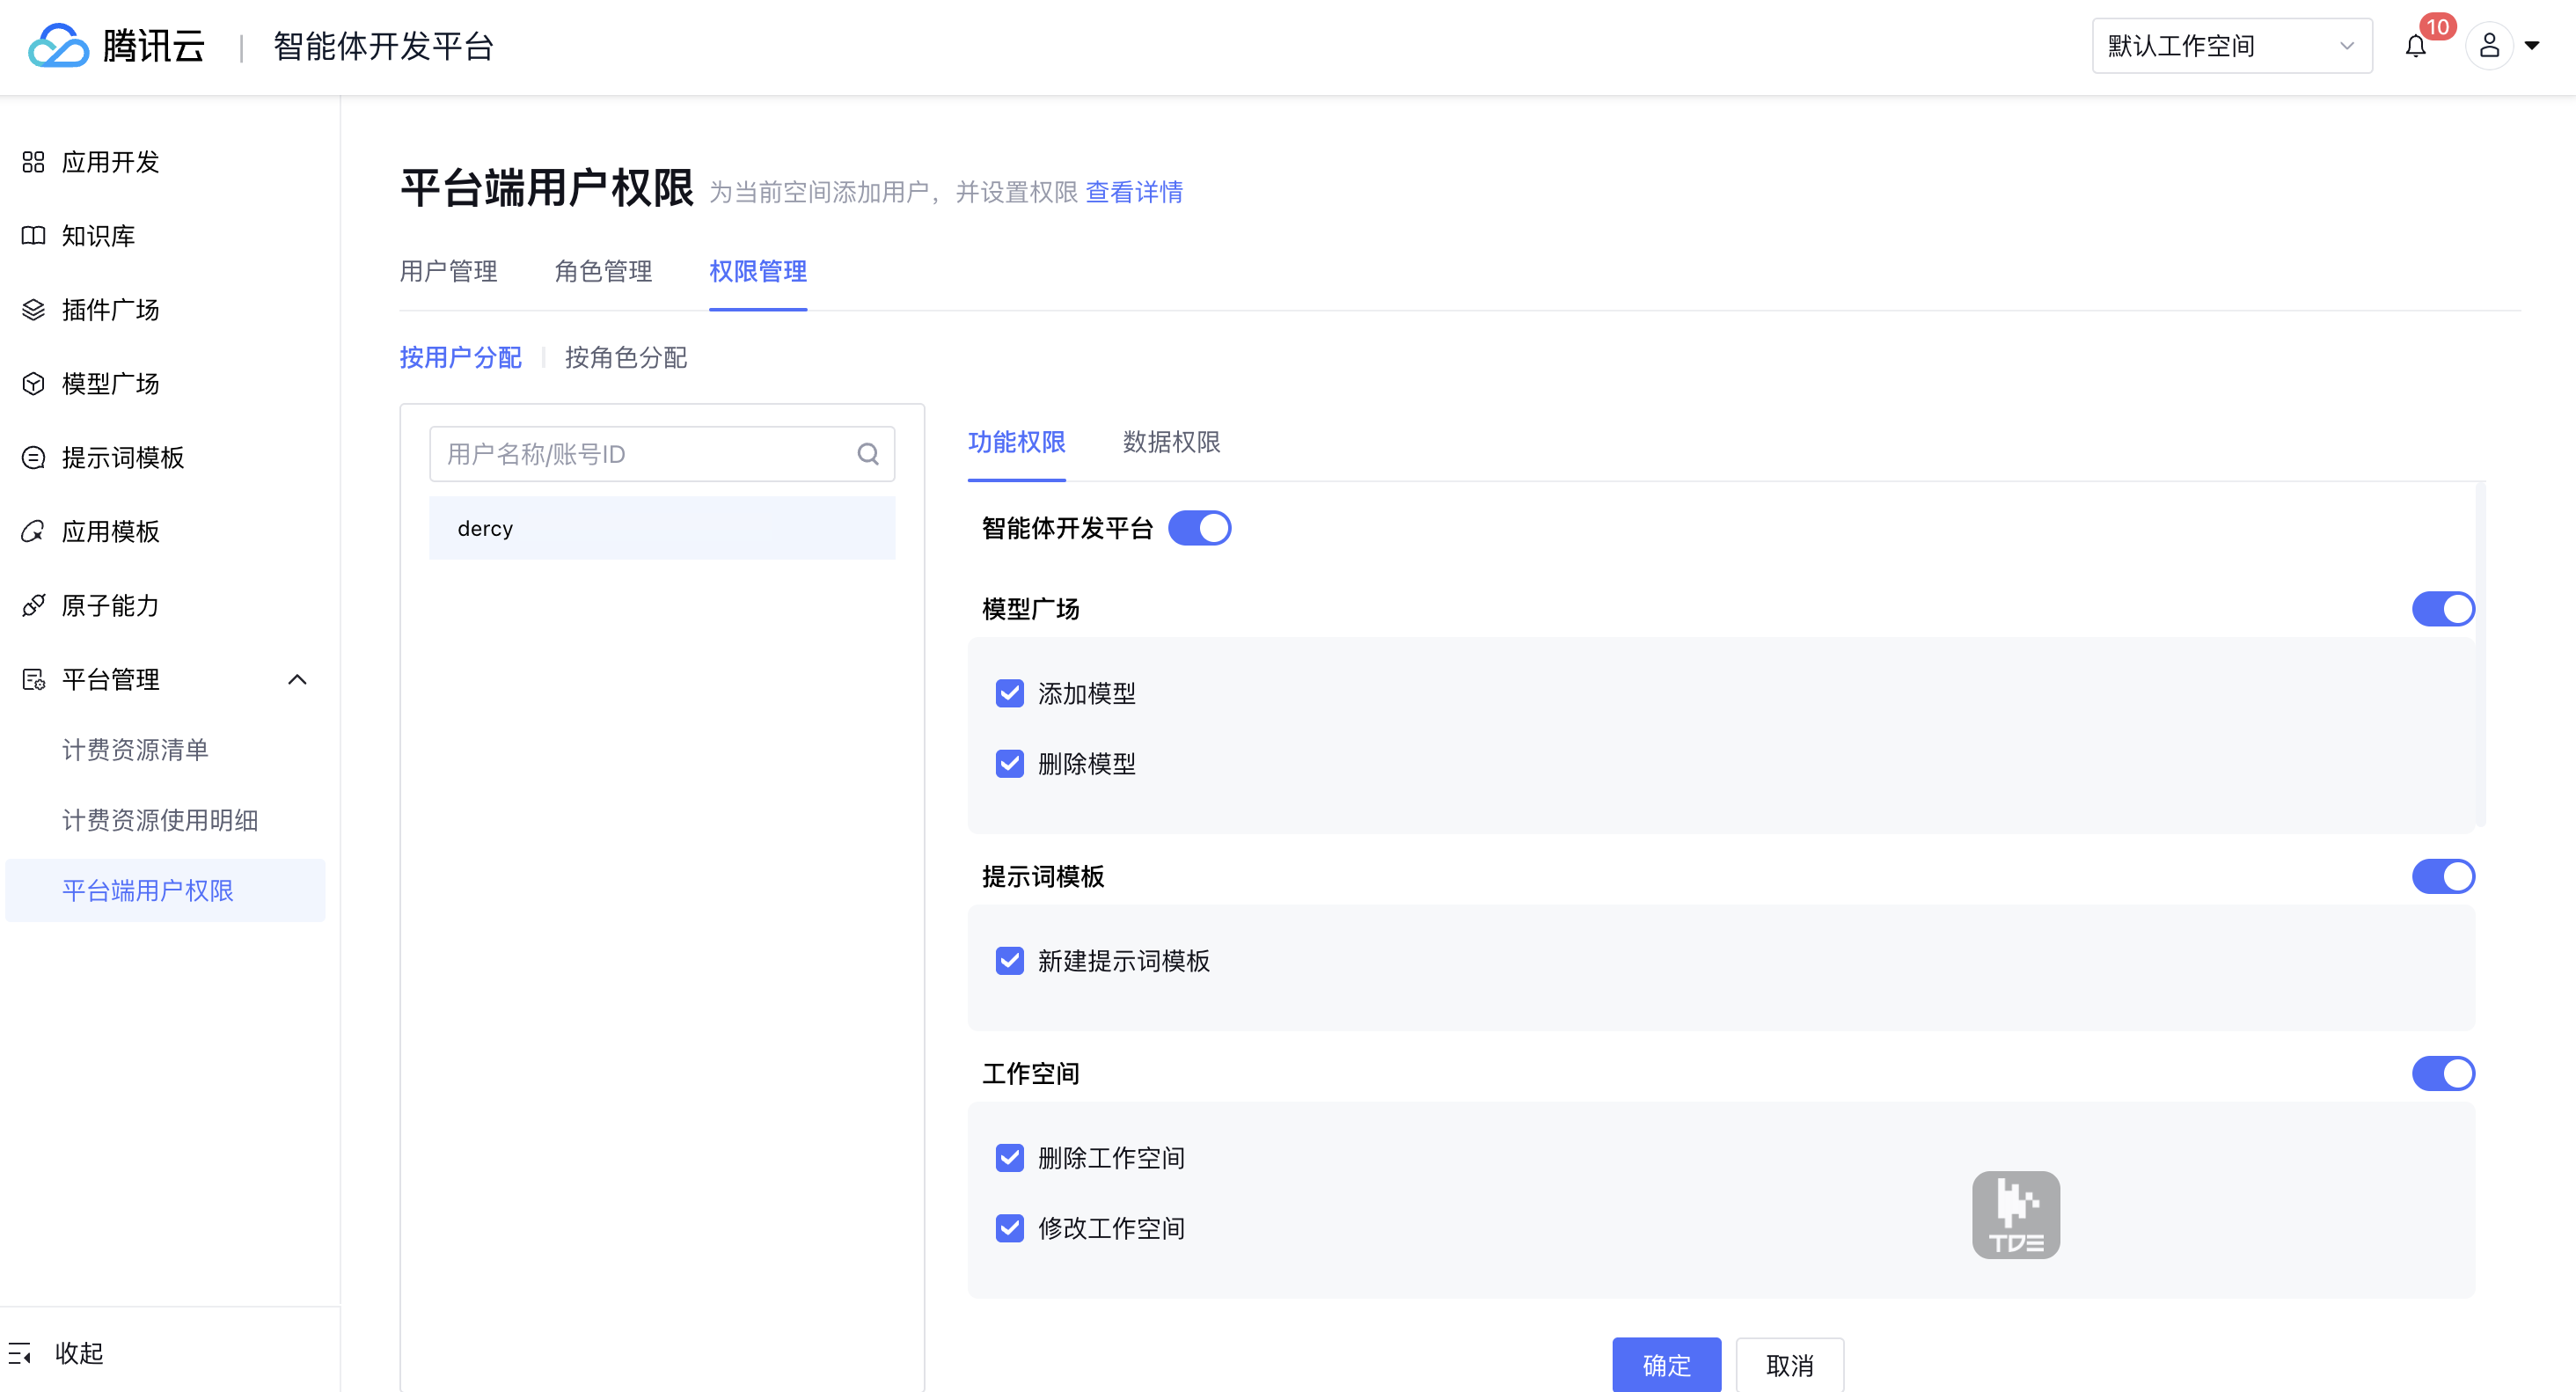The image size is (2576, 1392).
Task: Open the 默认工作空间 dropdown
Action: pyautogui.click(x=2231, y=46)
